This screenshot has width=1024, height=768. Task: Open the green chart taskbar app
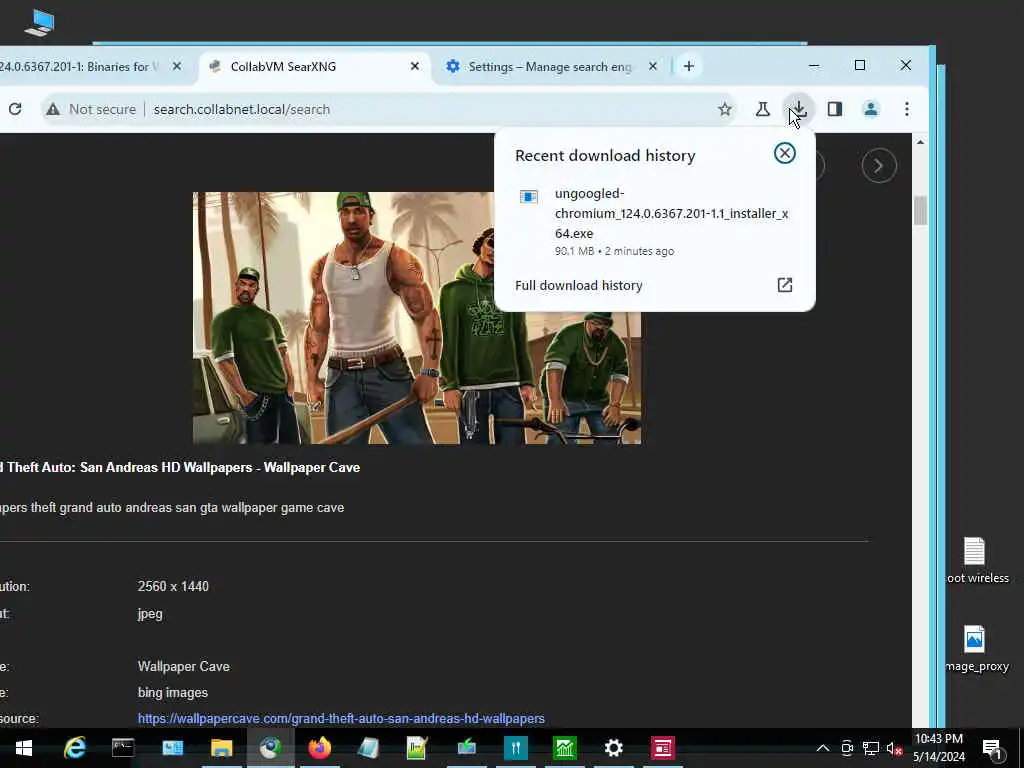tap(565, 748)
